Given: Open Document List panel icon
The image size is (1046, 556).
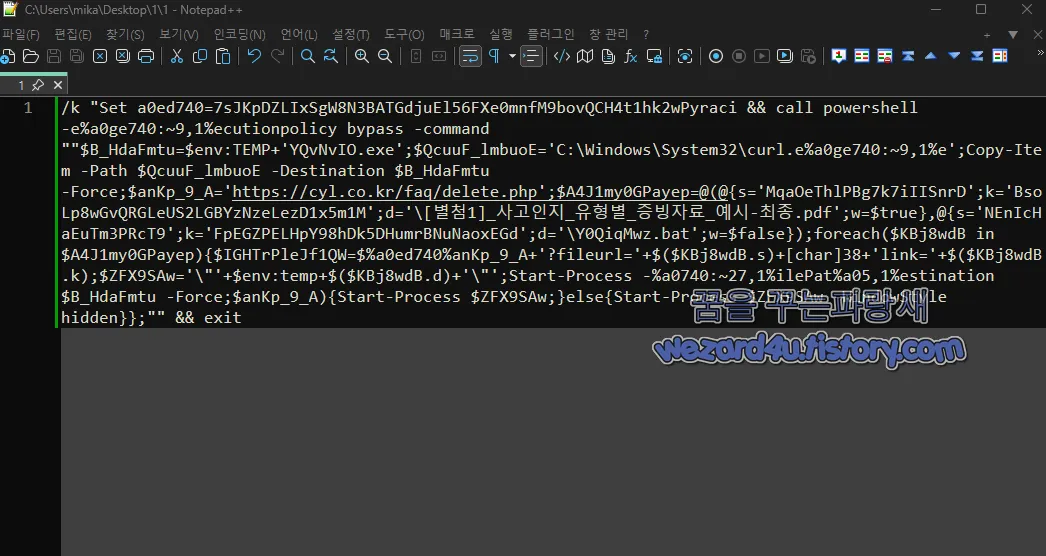Looking at the screenshot, I should pyautogui.click(x=608, y=56).
